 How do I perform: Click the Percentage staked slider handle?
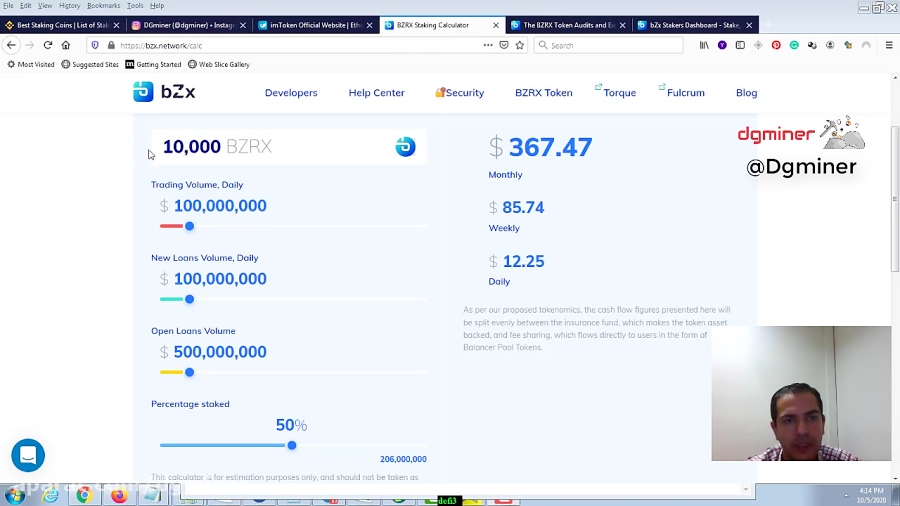(x=292, y=445)
